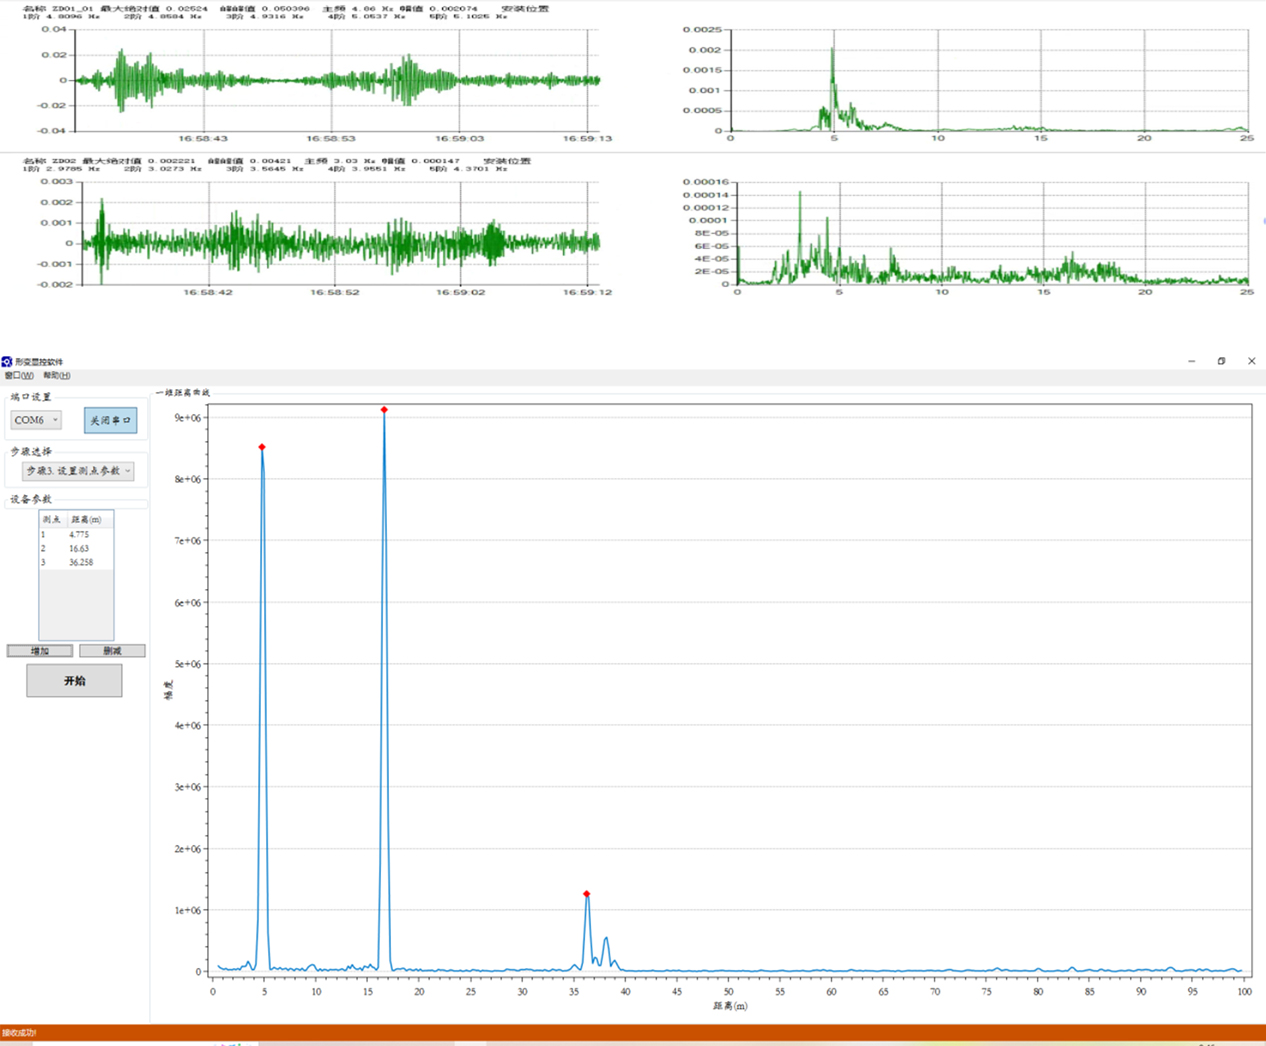This screenshot has width=1266, height=1046.
Task: Expand the 步骤3.设置测点参数 step dropdown
Action: click(x=78, y=471)
